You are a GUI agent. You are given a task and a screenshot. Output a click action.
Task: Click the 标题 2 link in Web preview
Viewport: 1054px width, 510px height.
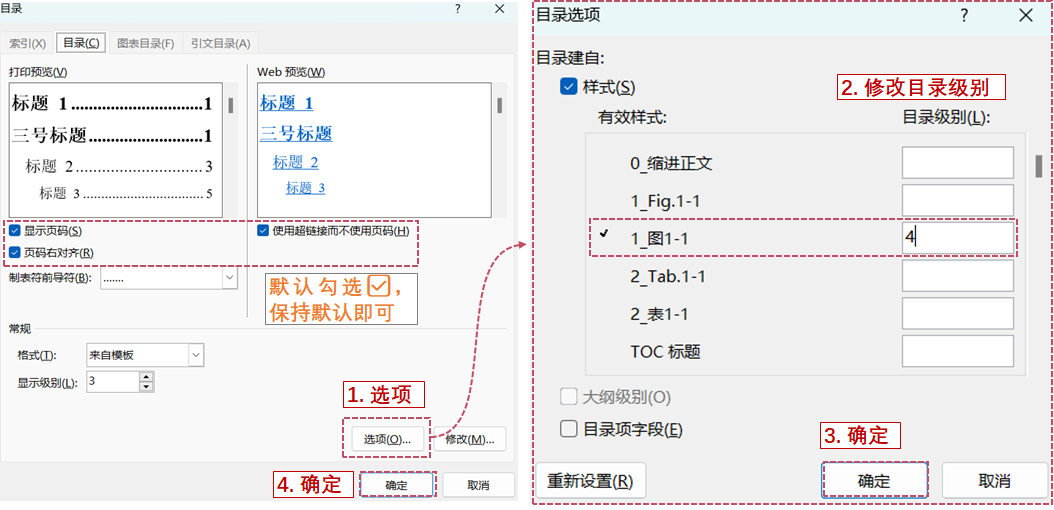click(x=296, y=162)
